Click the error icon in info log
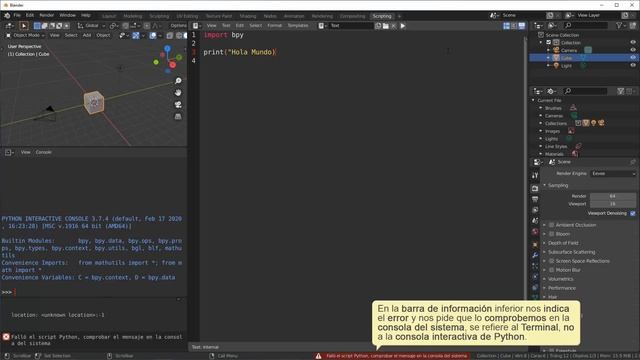 (6, 337)
